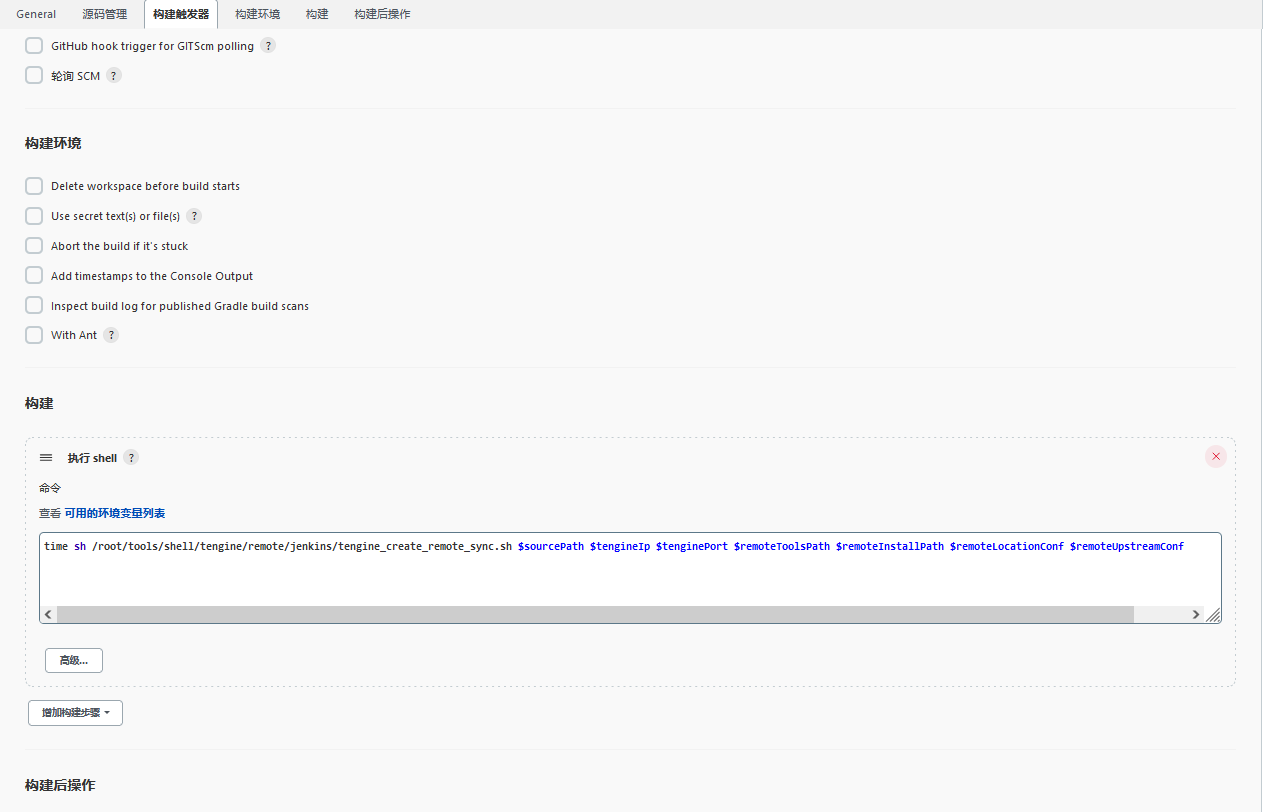Jump to the 构建后操作 tab

pyautogui.click(x=382, y=14)
